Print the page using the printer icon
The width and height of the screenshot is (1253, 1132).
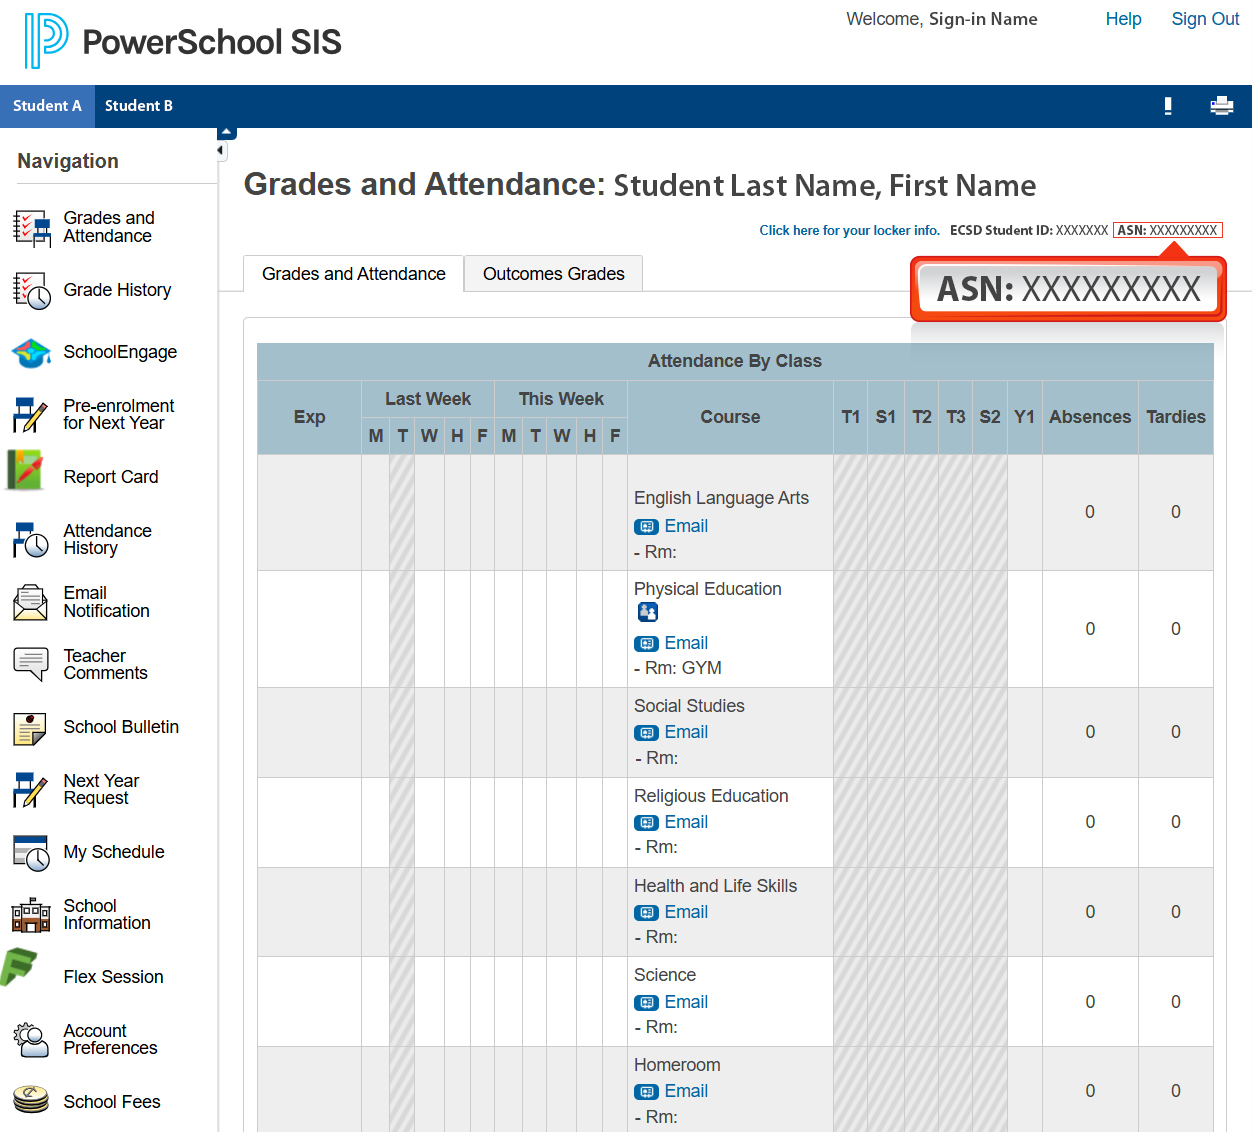point(1222,106)
